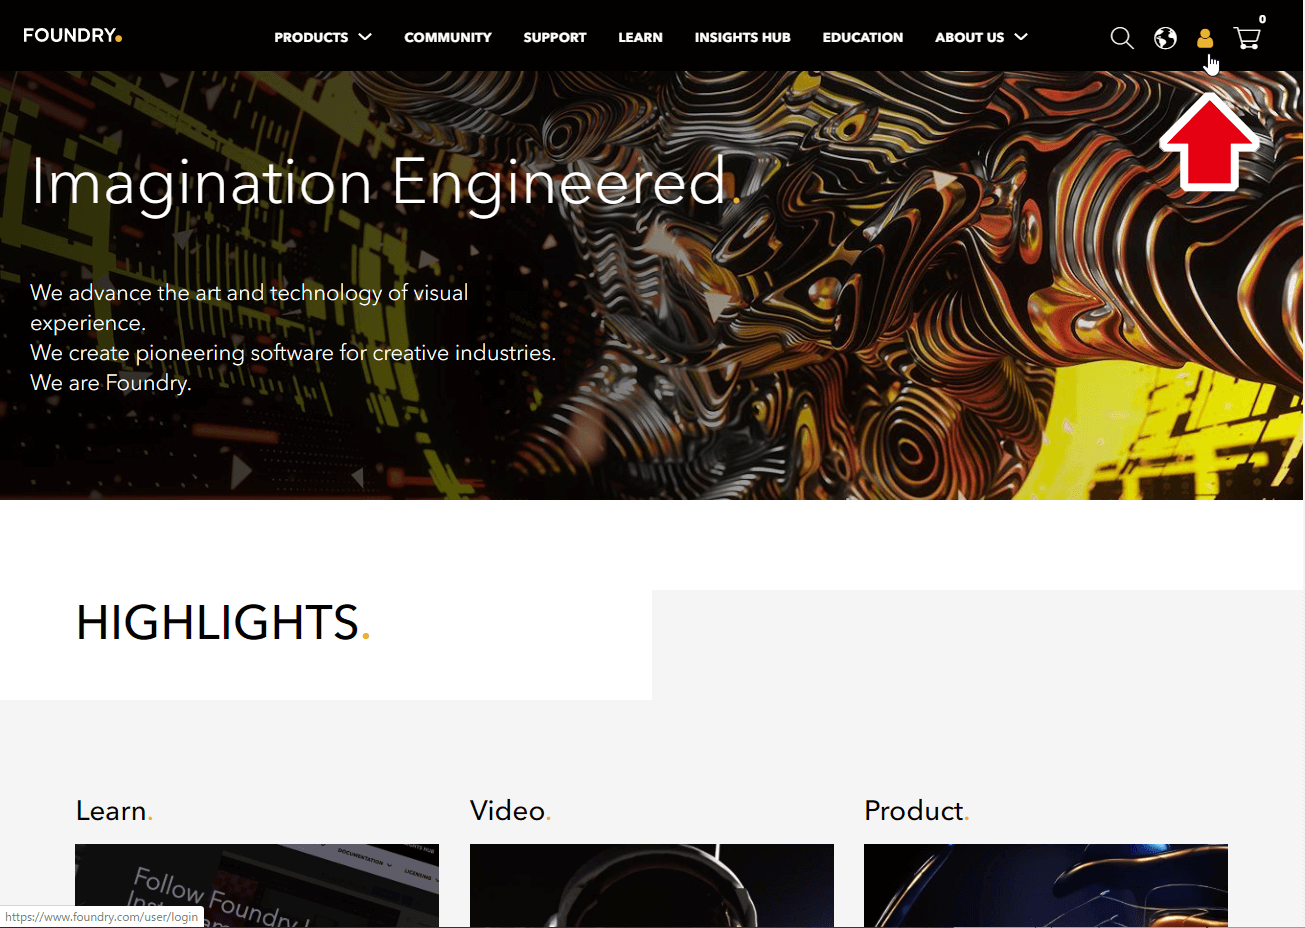Open the Community menu item

click(x=448, y=37)
